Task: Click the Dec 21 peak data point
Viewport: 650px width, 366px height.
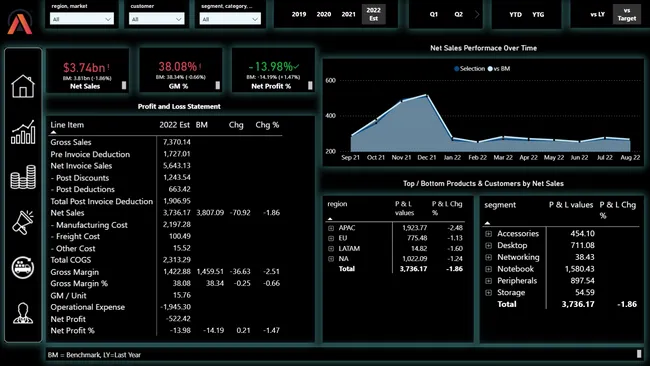Action: pos(427,95)
